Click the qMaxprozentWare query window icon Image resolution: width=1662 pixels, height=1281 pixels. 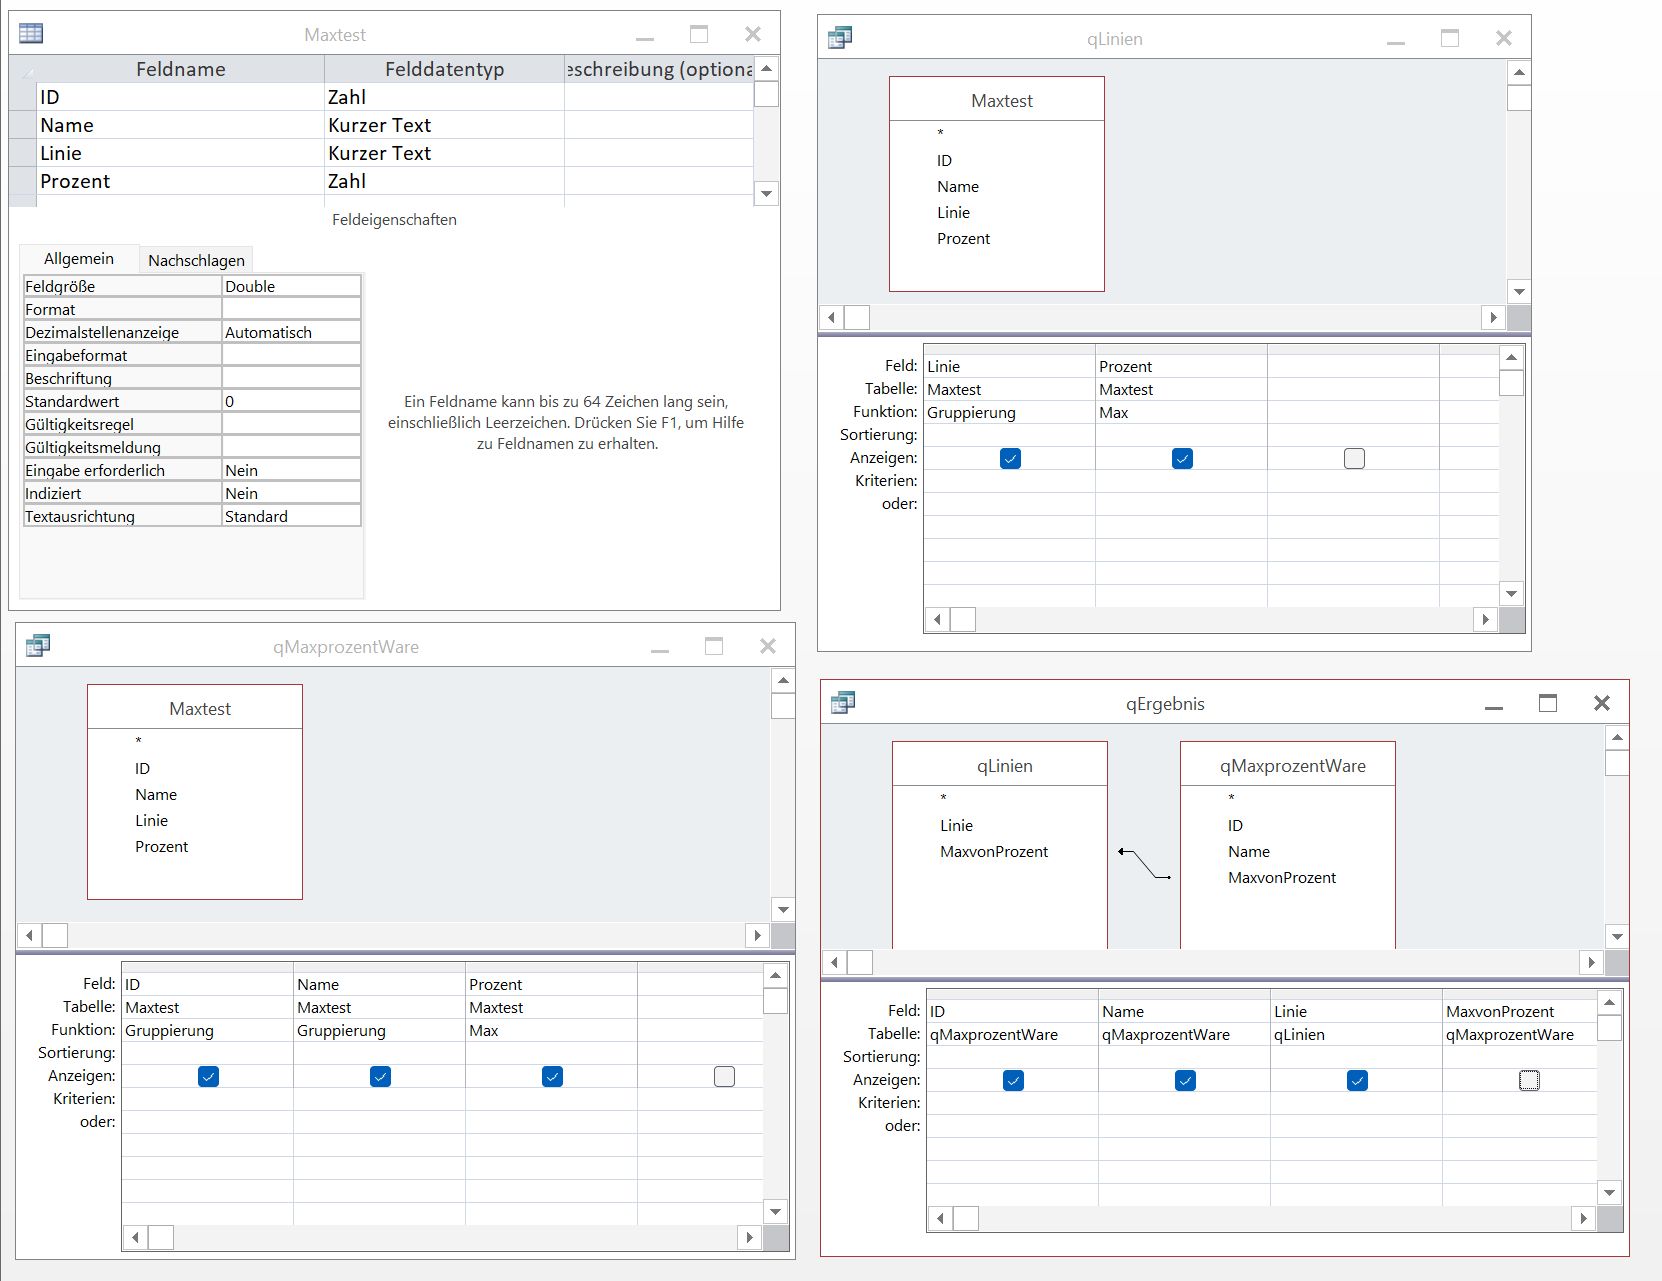(x=38, y=645)
